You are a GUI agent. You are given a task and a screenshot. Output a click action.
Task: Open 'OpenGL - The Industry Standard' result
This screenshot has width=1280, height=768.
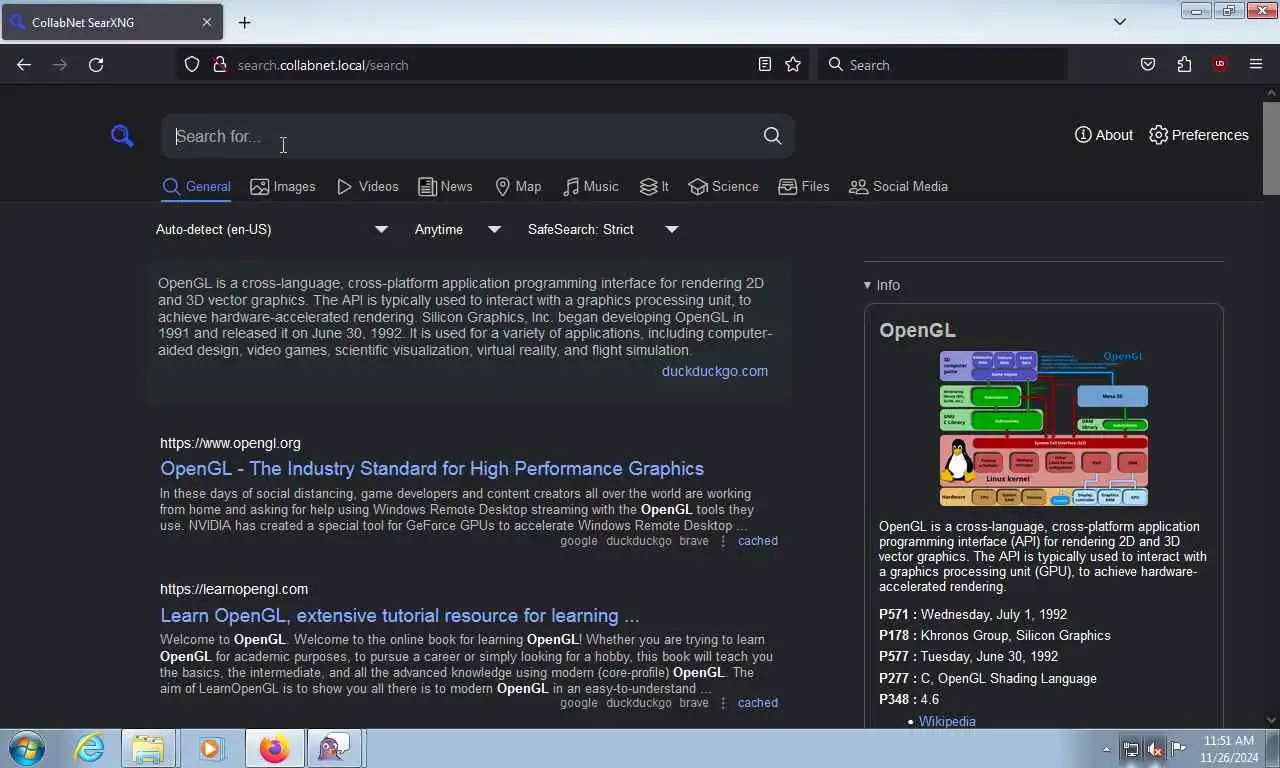(x=432, y=468)
